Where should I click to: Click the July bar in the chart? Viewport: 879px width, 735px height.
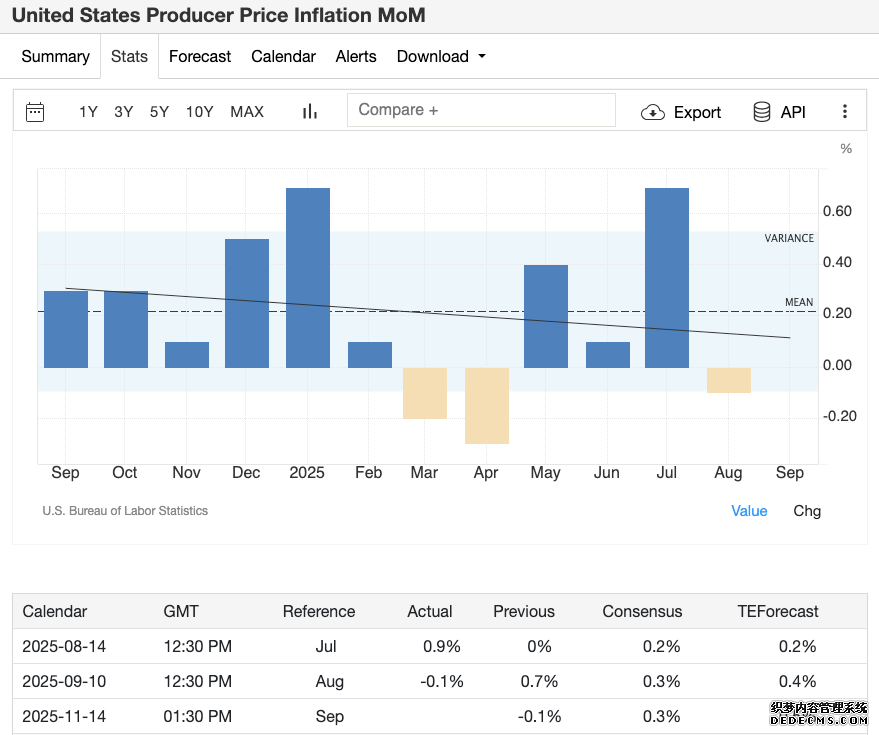pyautogui.click(x=667, y=278)
